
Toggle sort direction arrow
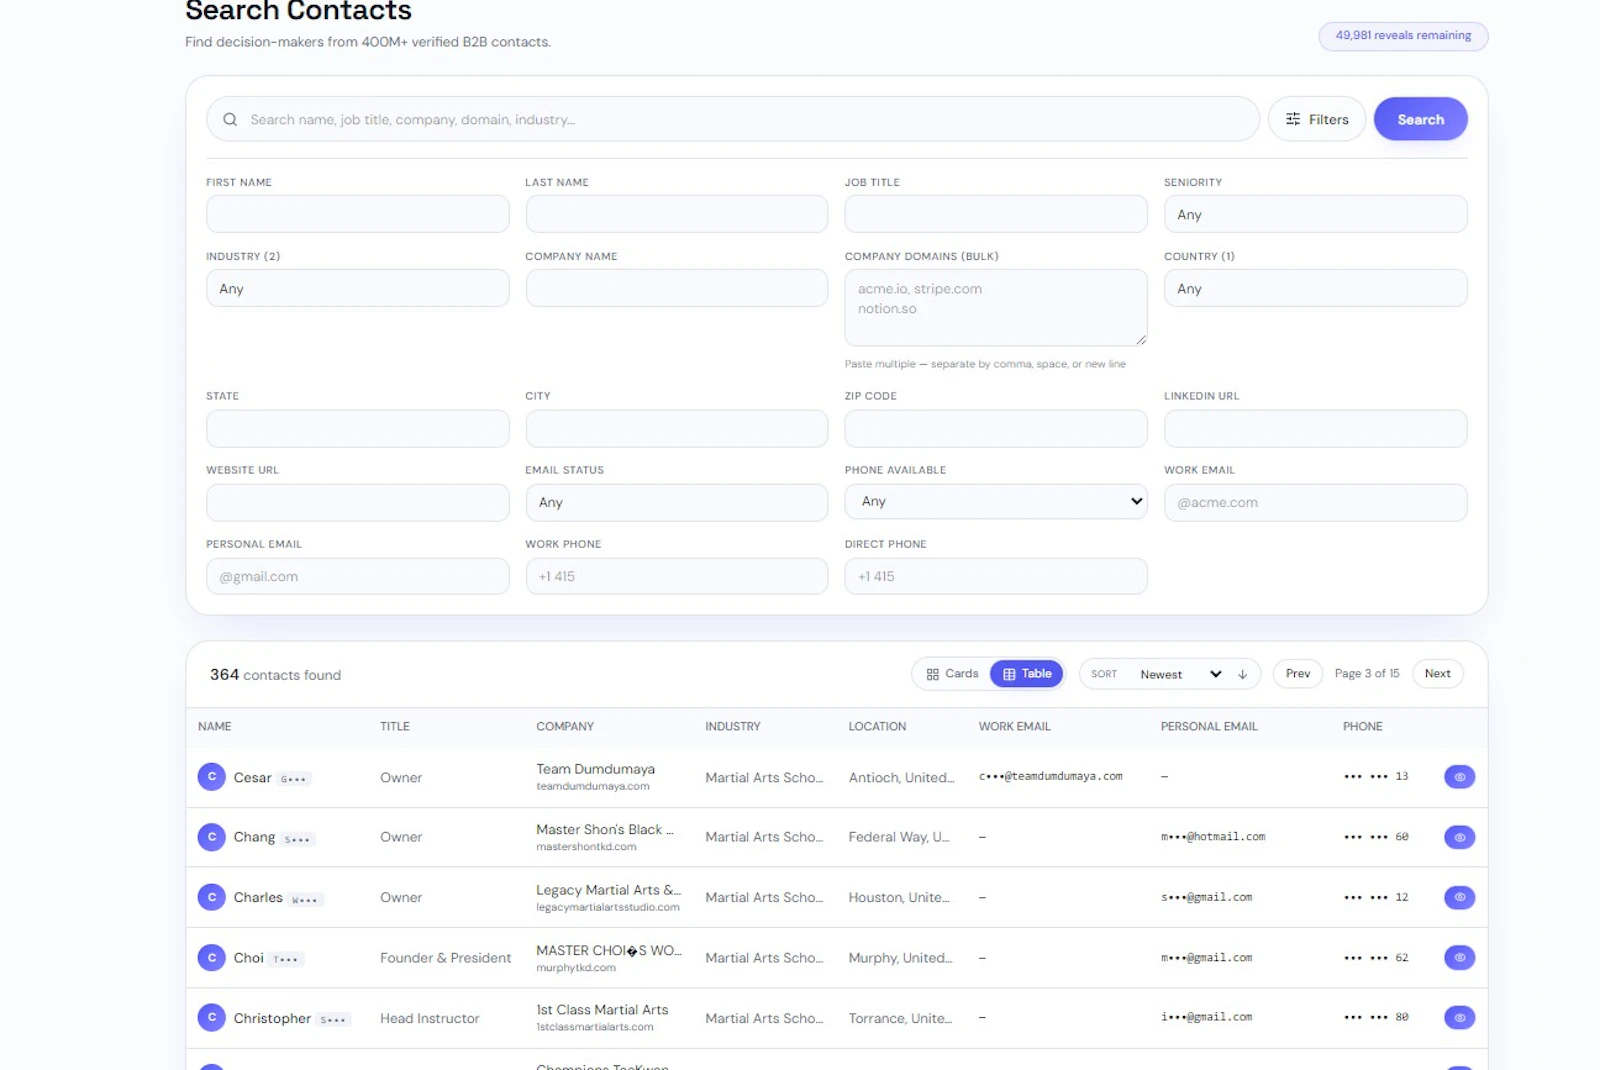click(x=1242, y=674)
